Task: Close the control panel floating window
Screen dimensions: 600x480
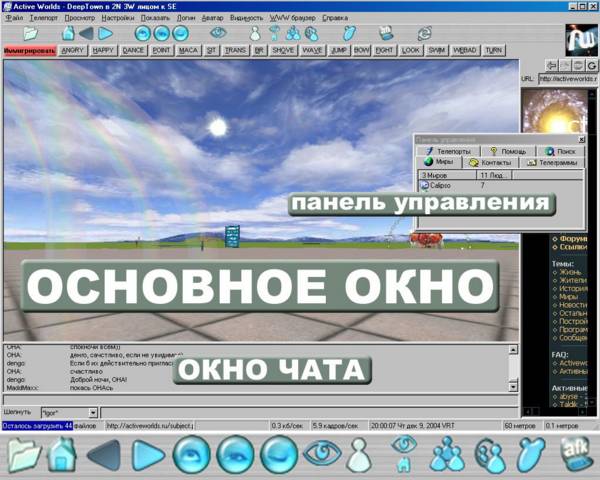Action: (x=581, y=140)
